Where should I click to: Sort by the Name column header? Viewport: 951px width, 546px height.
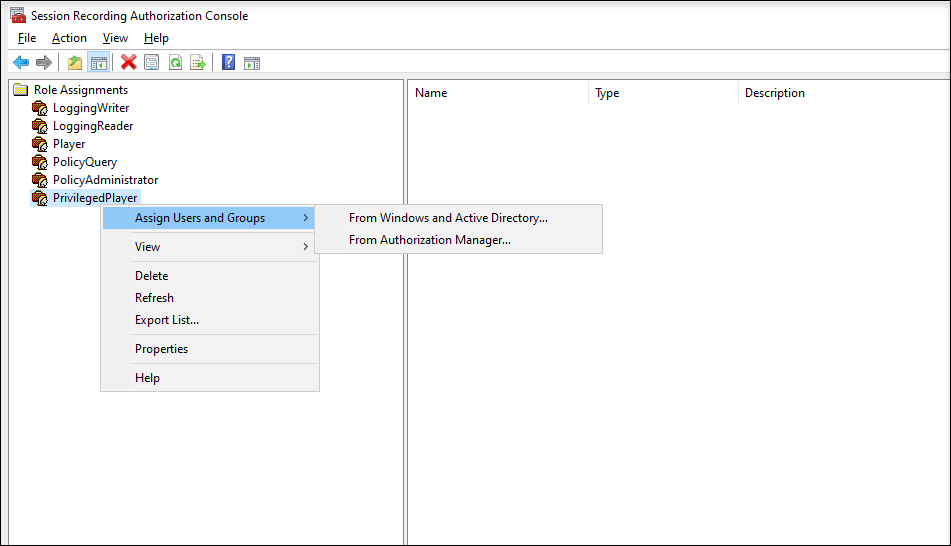pyautogui.click(x=497, y=93)
